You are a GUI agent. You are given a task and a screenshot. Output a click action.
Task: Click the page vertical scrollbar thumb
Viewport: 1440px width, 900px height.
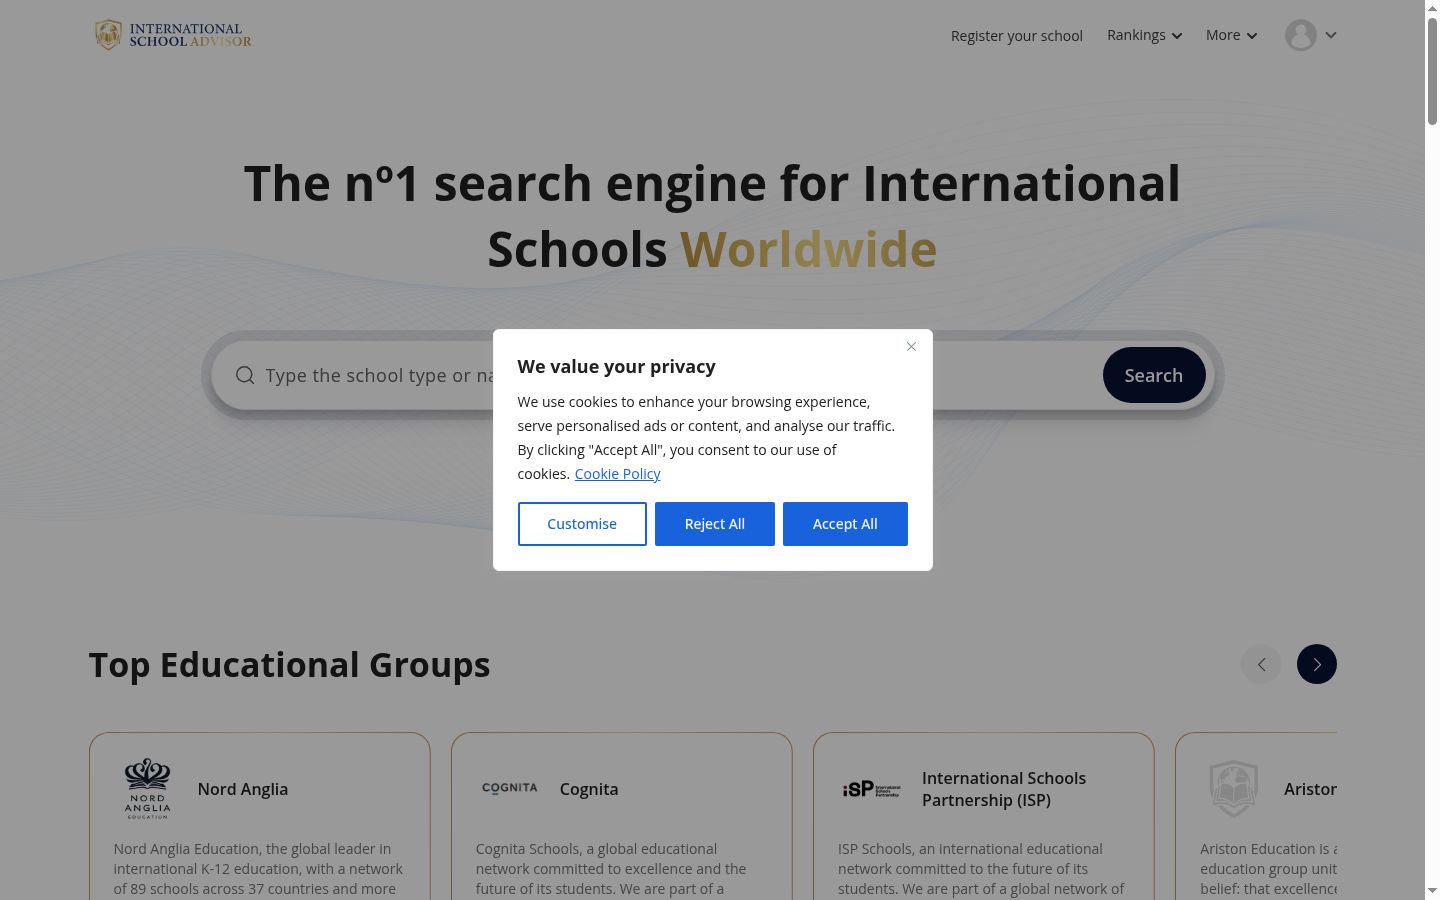point(1432,70)
